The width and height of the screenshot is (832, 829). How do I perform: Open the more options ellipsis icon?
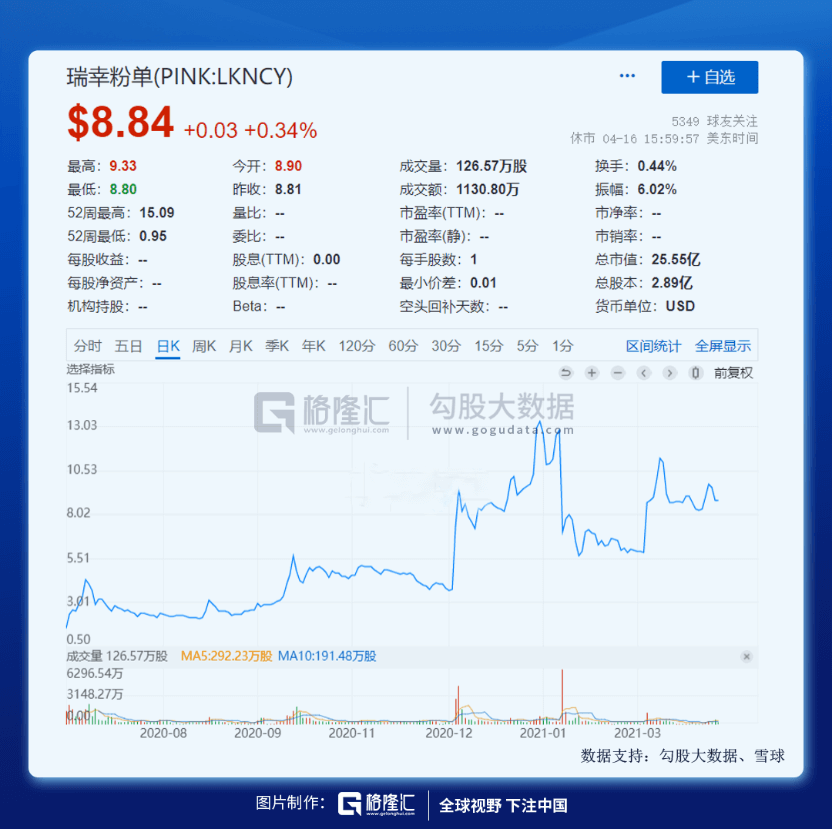click(627, 74)
